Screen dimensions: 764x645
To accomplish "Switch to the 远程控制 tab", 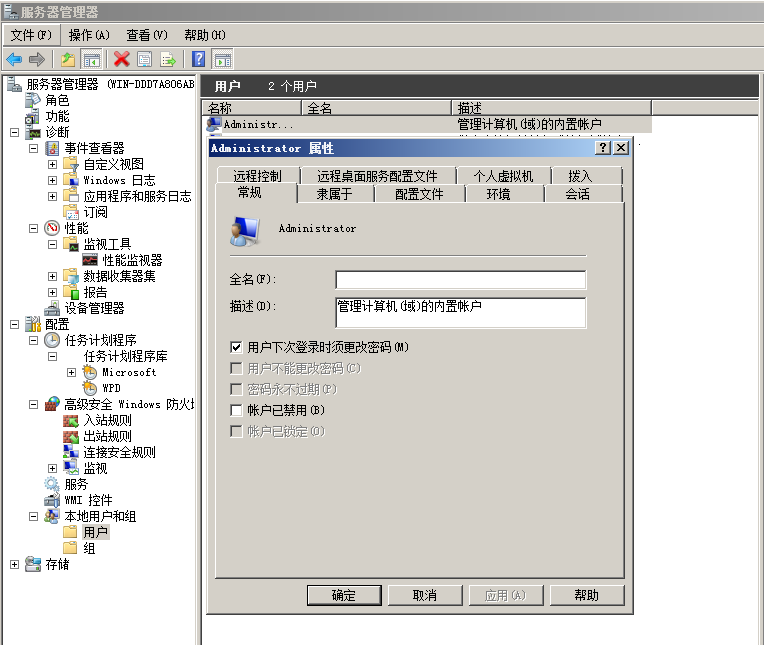I will tap(257, 176).
